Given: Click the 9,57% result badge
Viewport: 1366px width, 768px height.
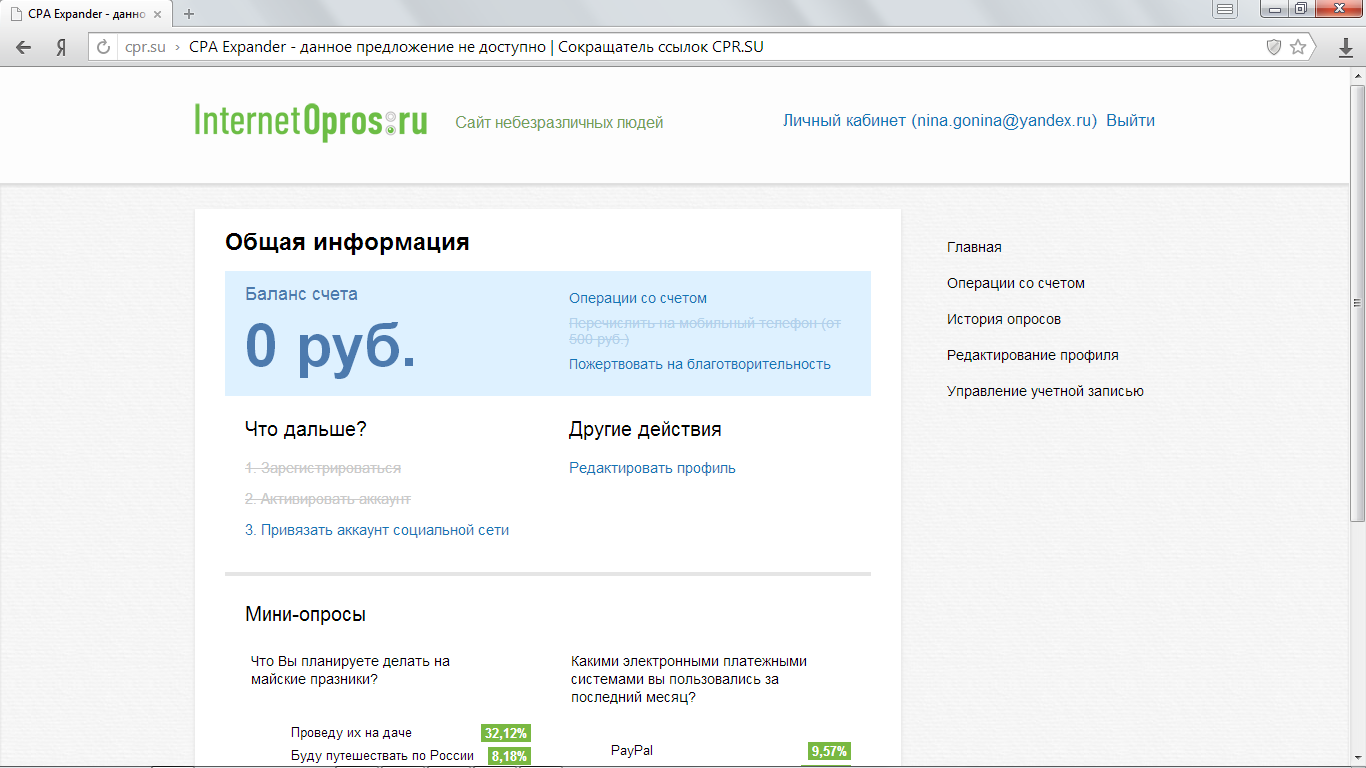Looking at the screenshot, I should 829,751.
